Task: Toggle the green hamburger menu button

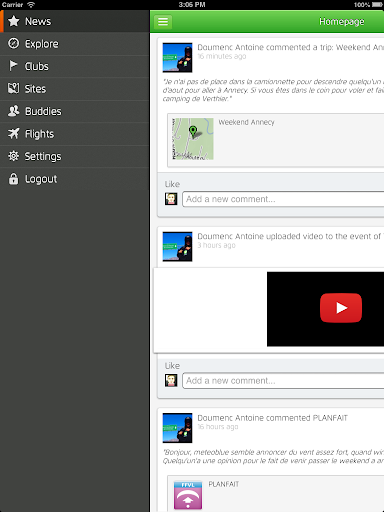Action: click(163, 22)
